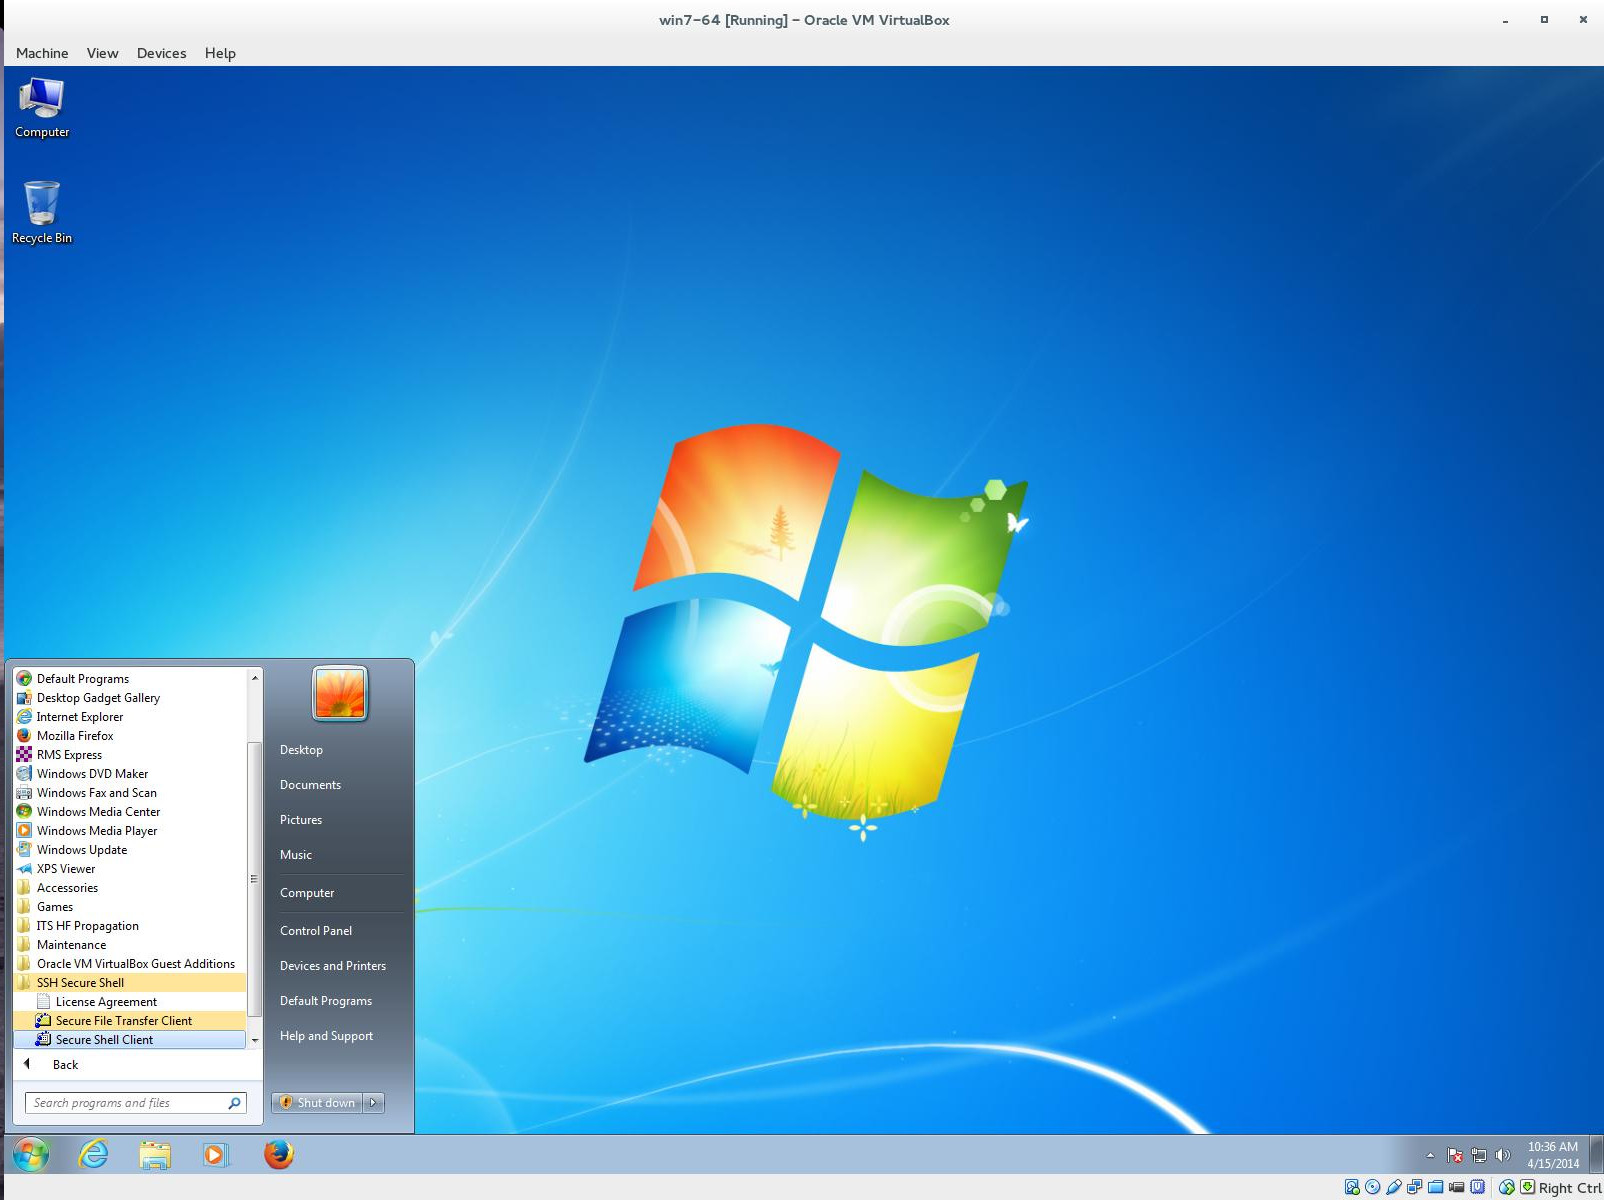Open the Computer desktop icon
Screen dimensions: 1604x1200
click(42, 108)
